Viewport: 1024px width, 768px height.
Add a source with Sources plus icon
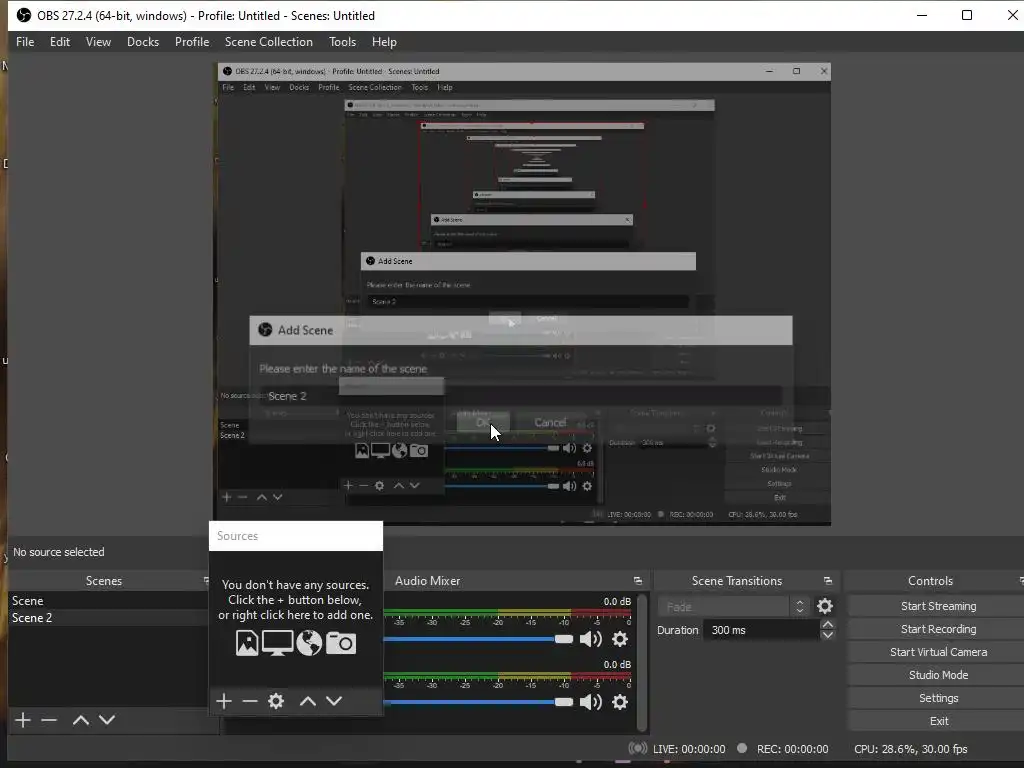coord(224,701)
